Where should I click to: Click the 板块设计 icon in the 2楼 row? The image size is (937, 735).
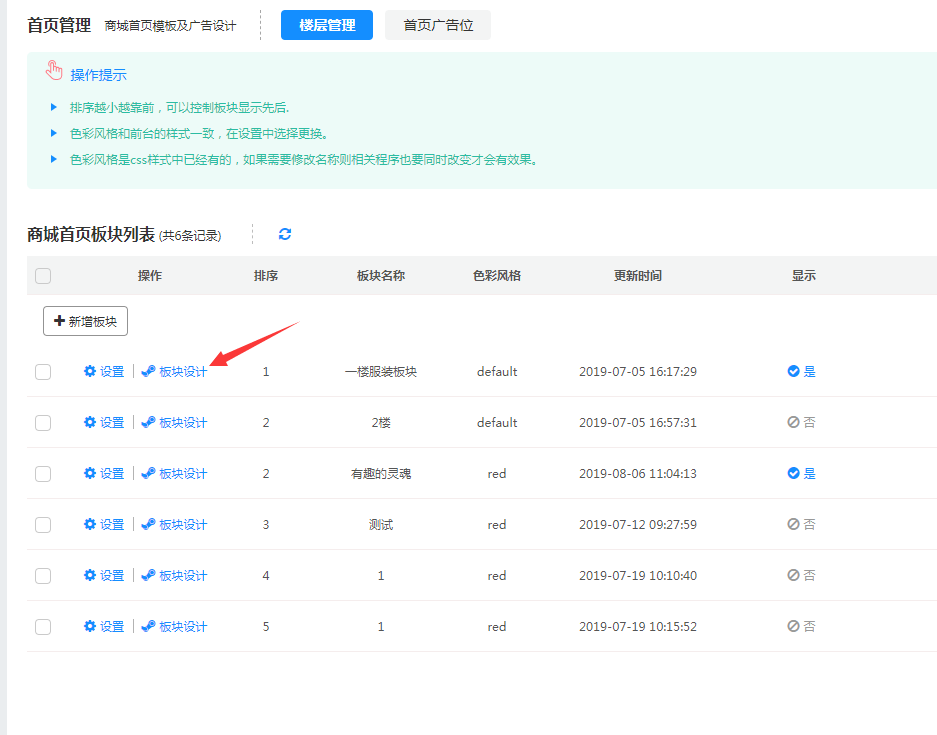tap(148, 422)
